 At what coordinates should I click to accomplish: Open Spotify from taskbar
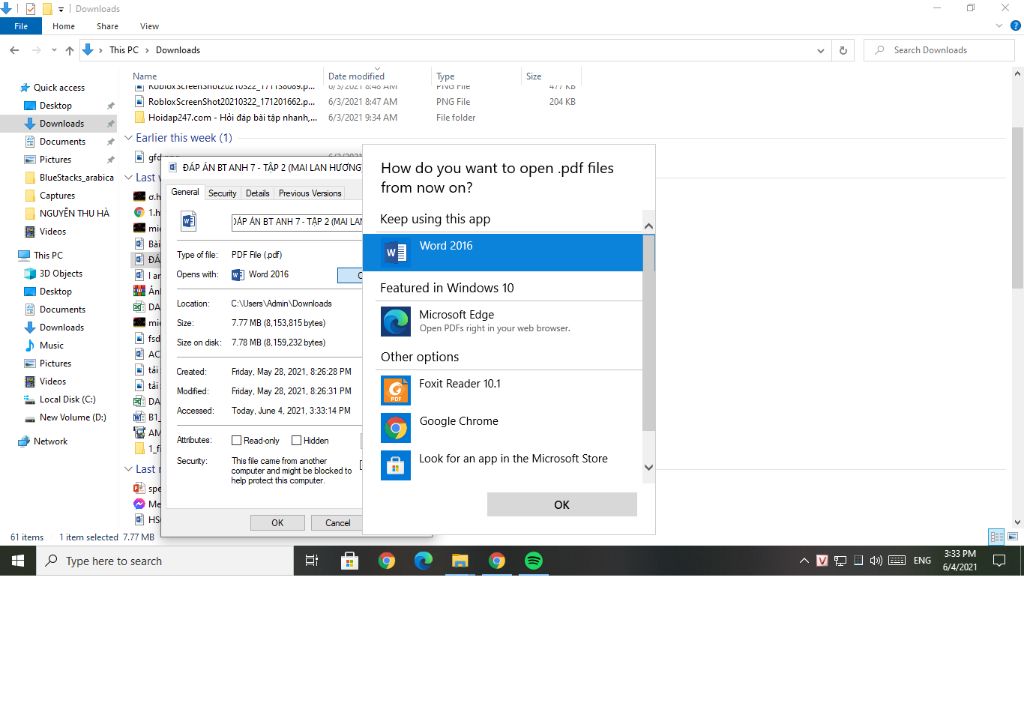pos(534,561)
